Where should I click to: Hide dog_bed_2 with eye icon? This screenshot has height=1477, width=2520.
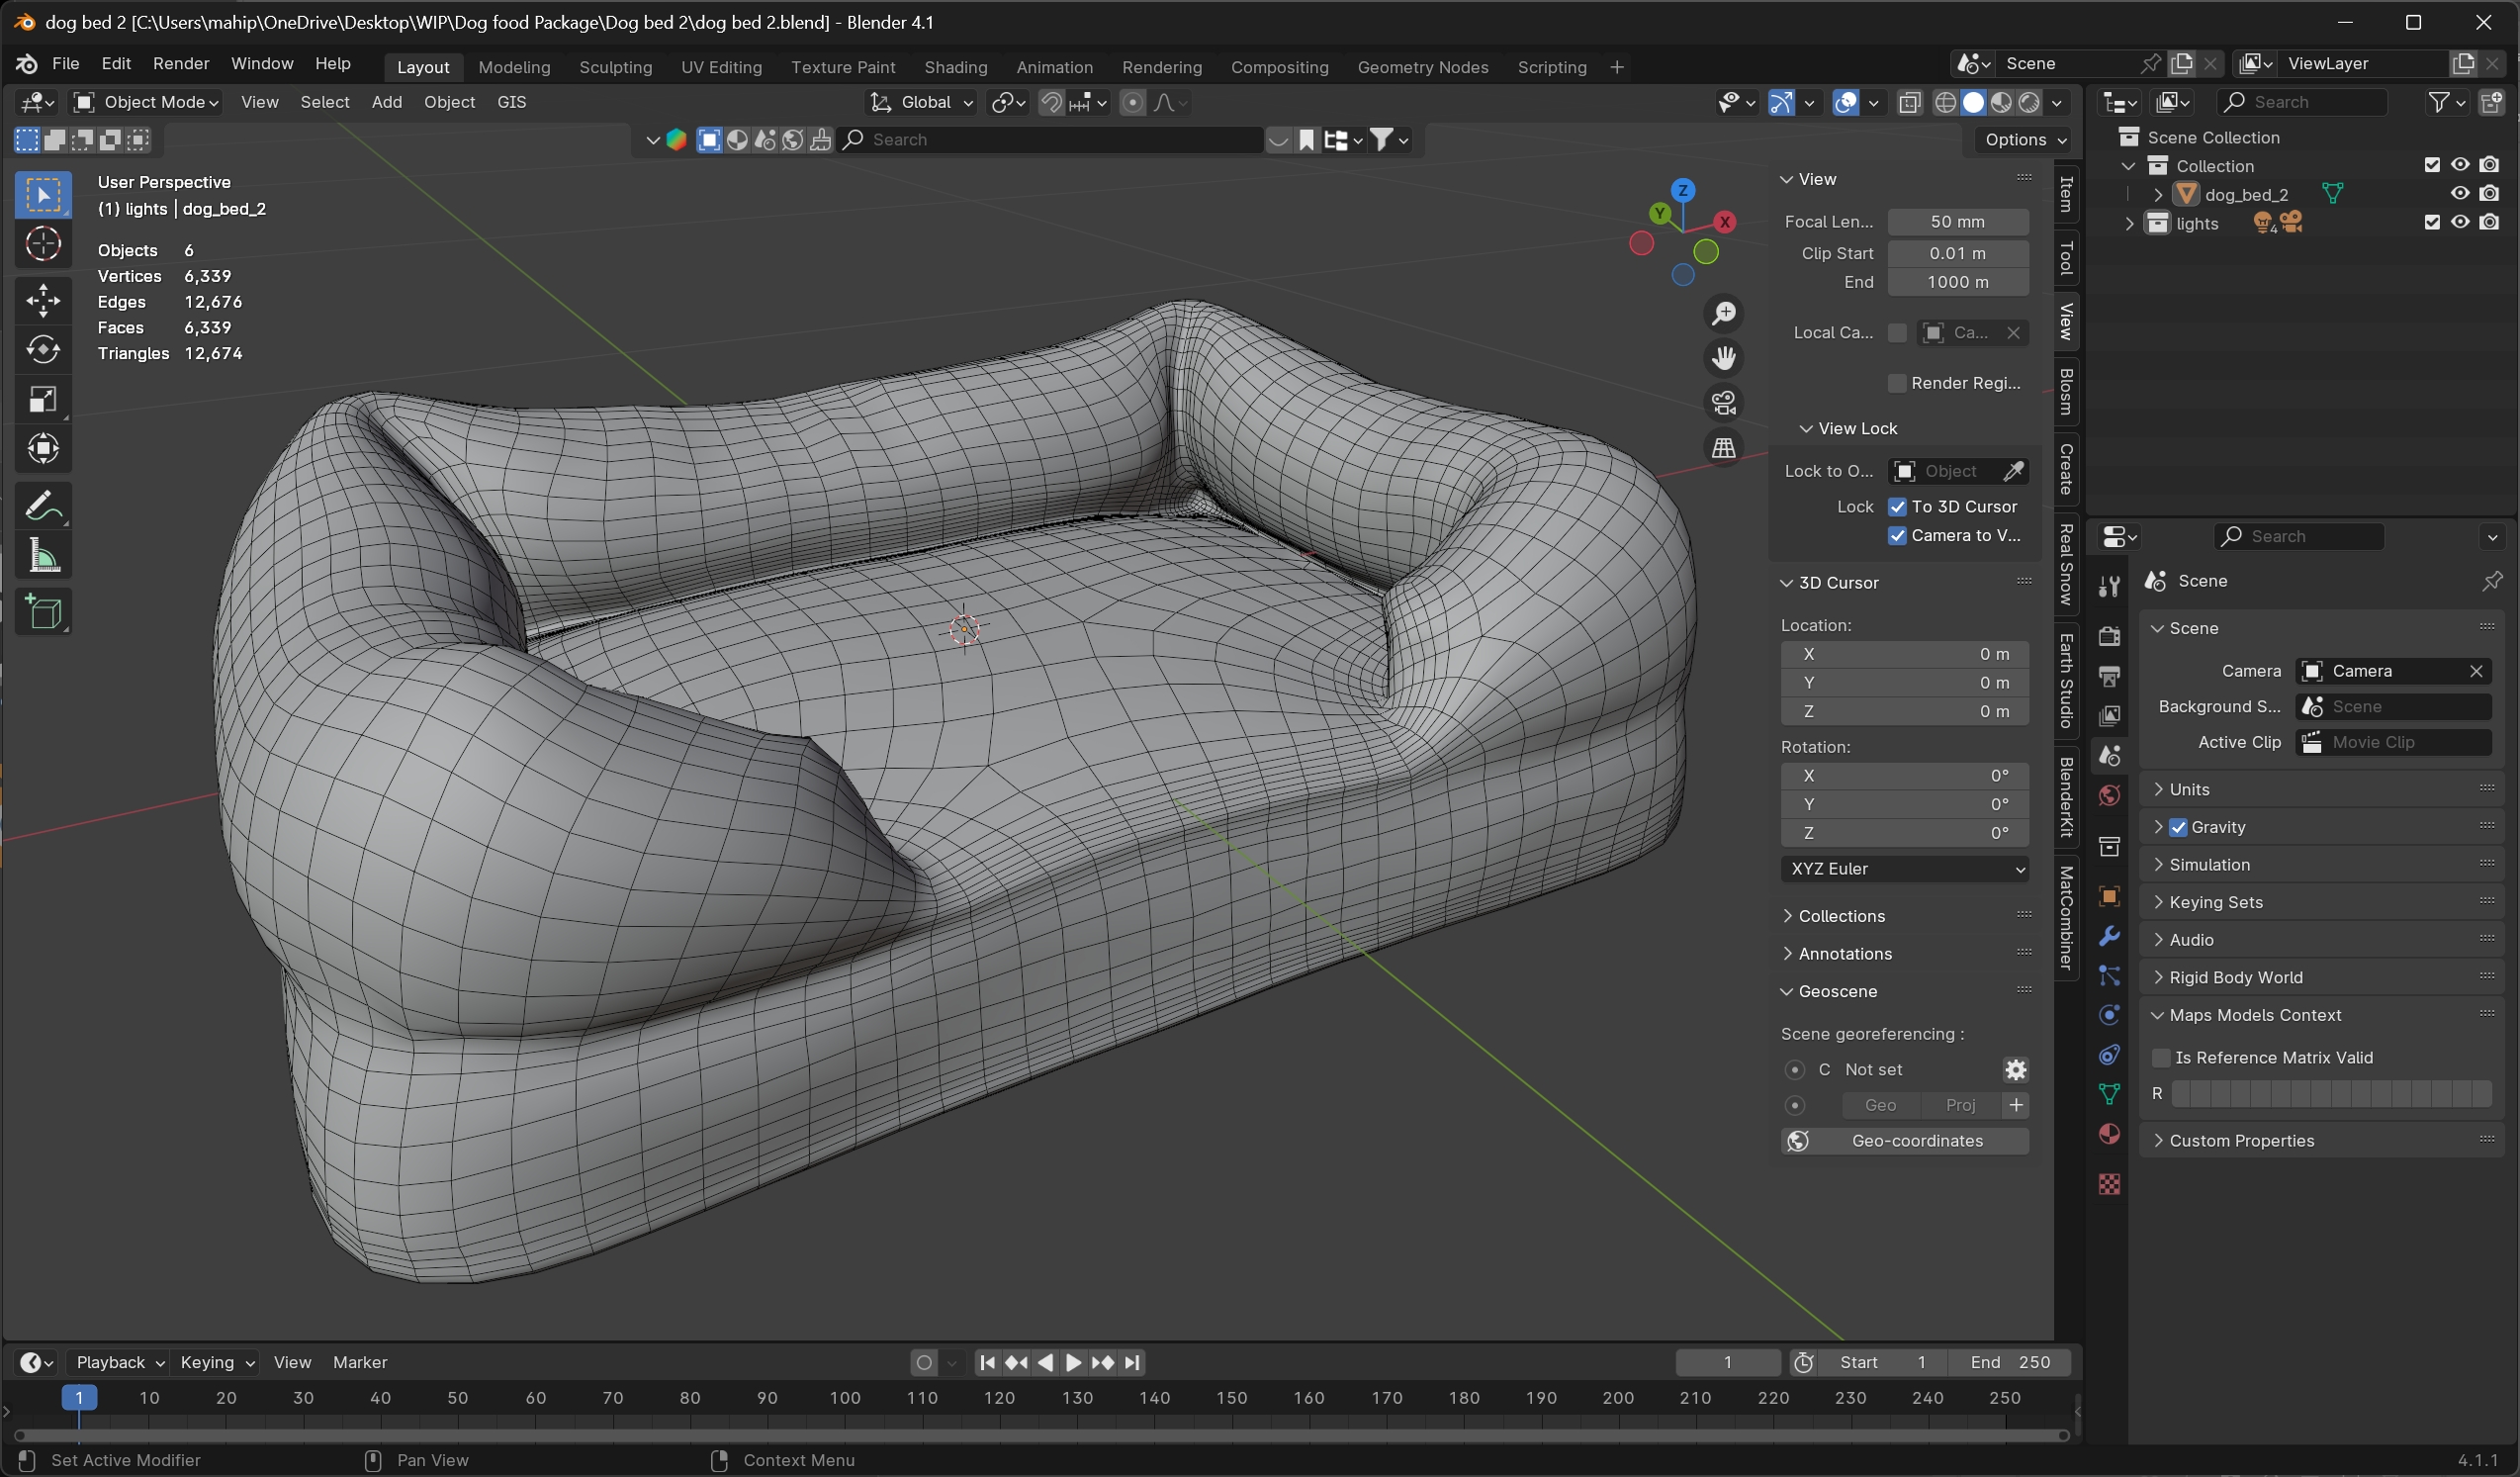(x=2460, y=194)
